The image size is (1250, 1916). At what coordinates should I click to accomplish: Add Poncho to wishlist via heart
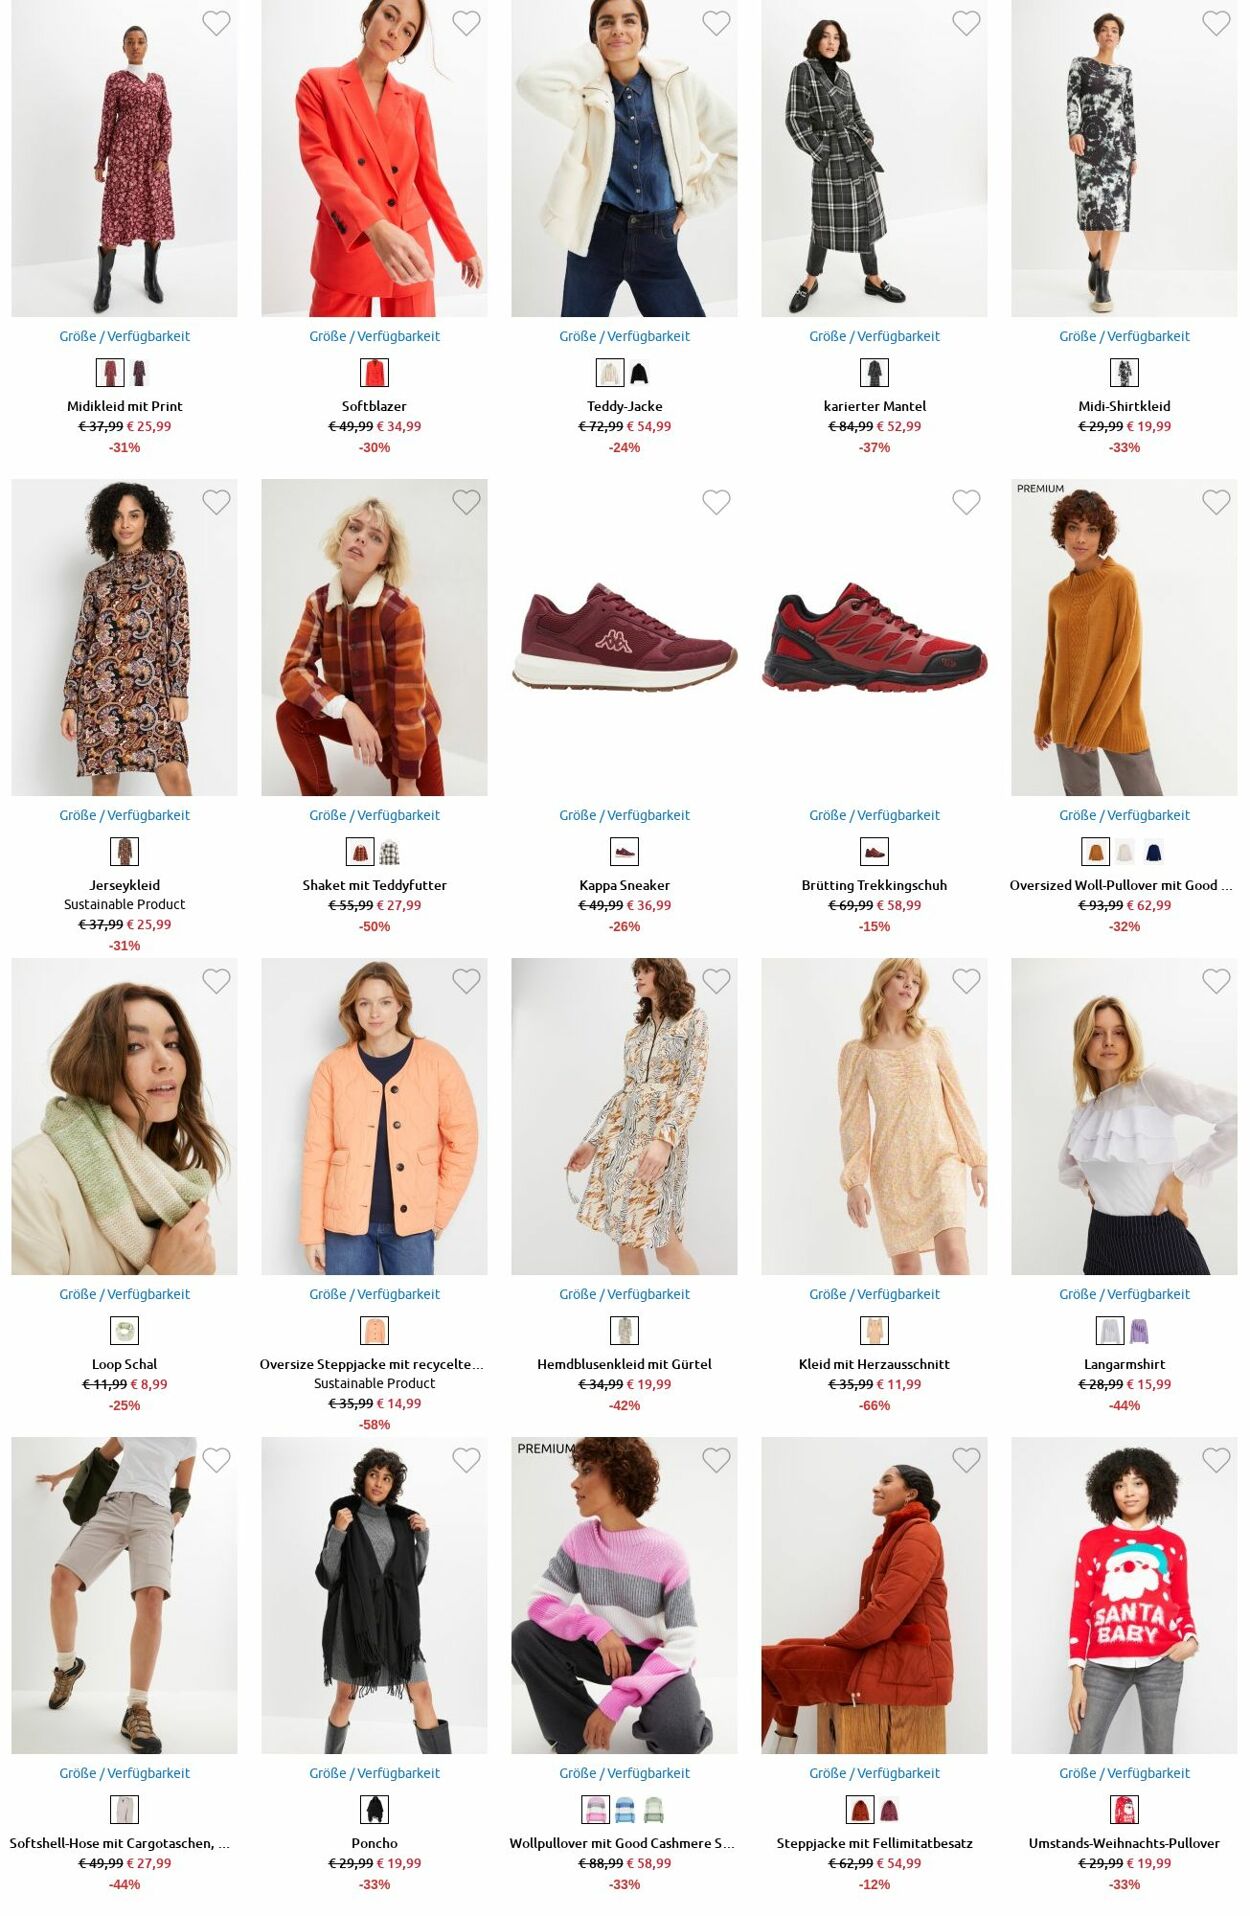(466, 1460)
